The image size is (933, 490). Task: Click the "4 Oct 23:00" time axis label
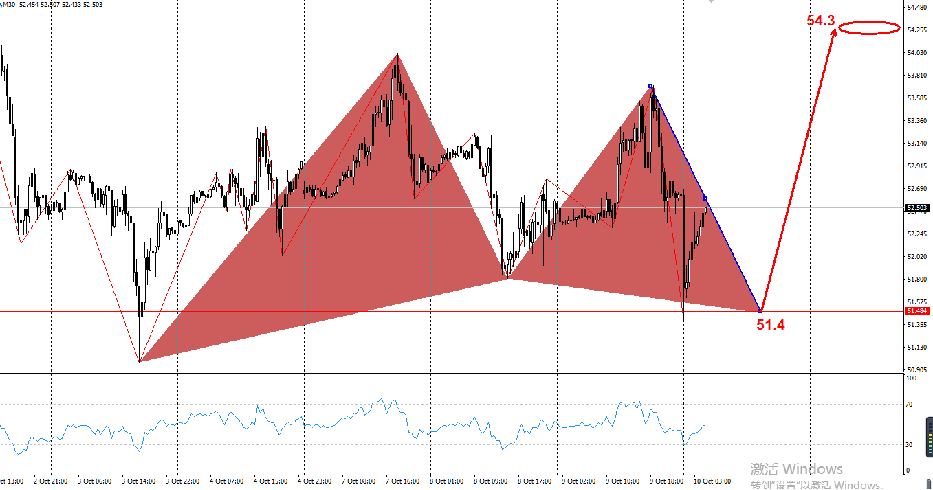(314, 481)
